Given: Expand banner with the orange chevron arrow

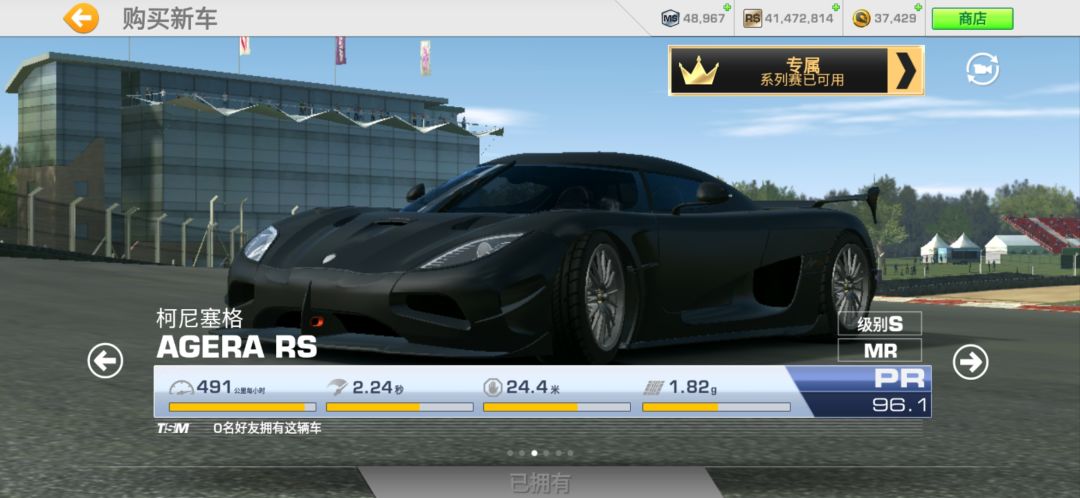Looking at the screenshot, I should pyautogui.click(x=906, y=70).
